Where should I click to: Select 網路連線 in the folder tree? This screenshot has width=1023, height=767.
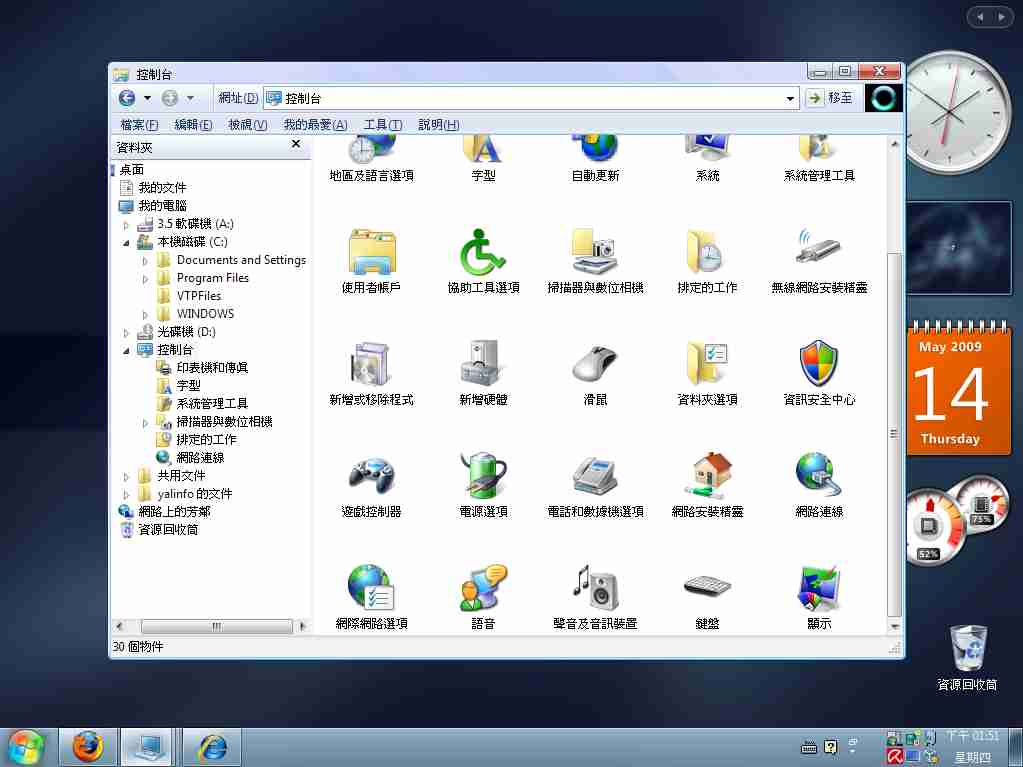pyautogui.click(x=200, y=458)
